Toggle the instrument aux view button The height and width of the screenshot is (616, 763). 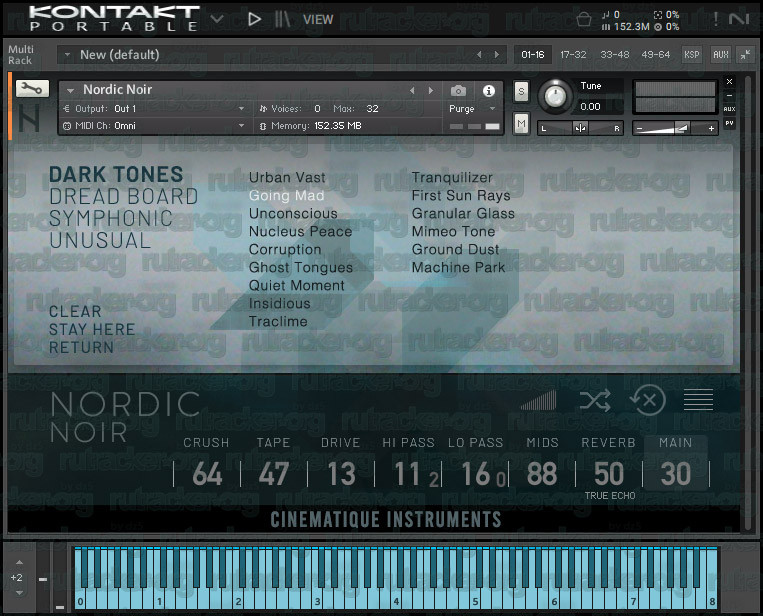[x=729, y=109]
